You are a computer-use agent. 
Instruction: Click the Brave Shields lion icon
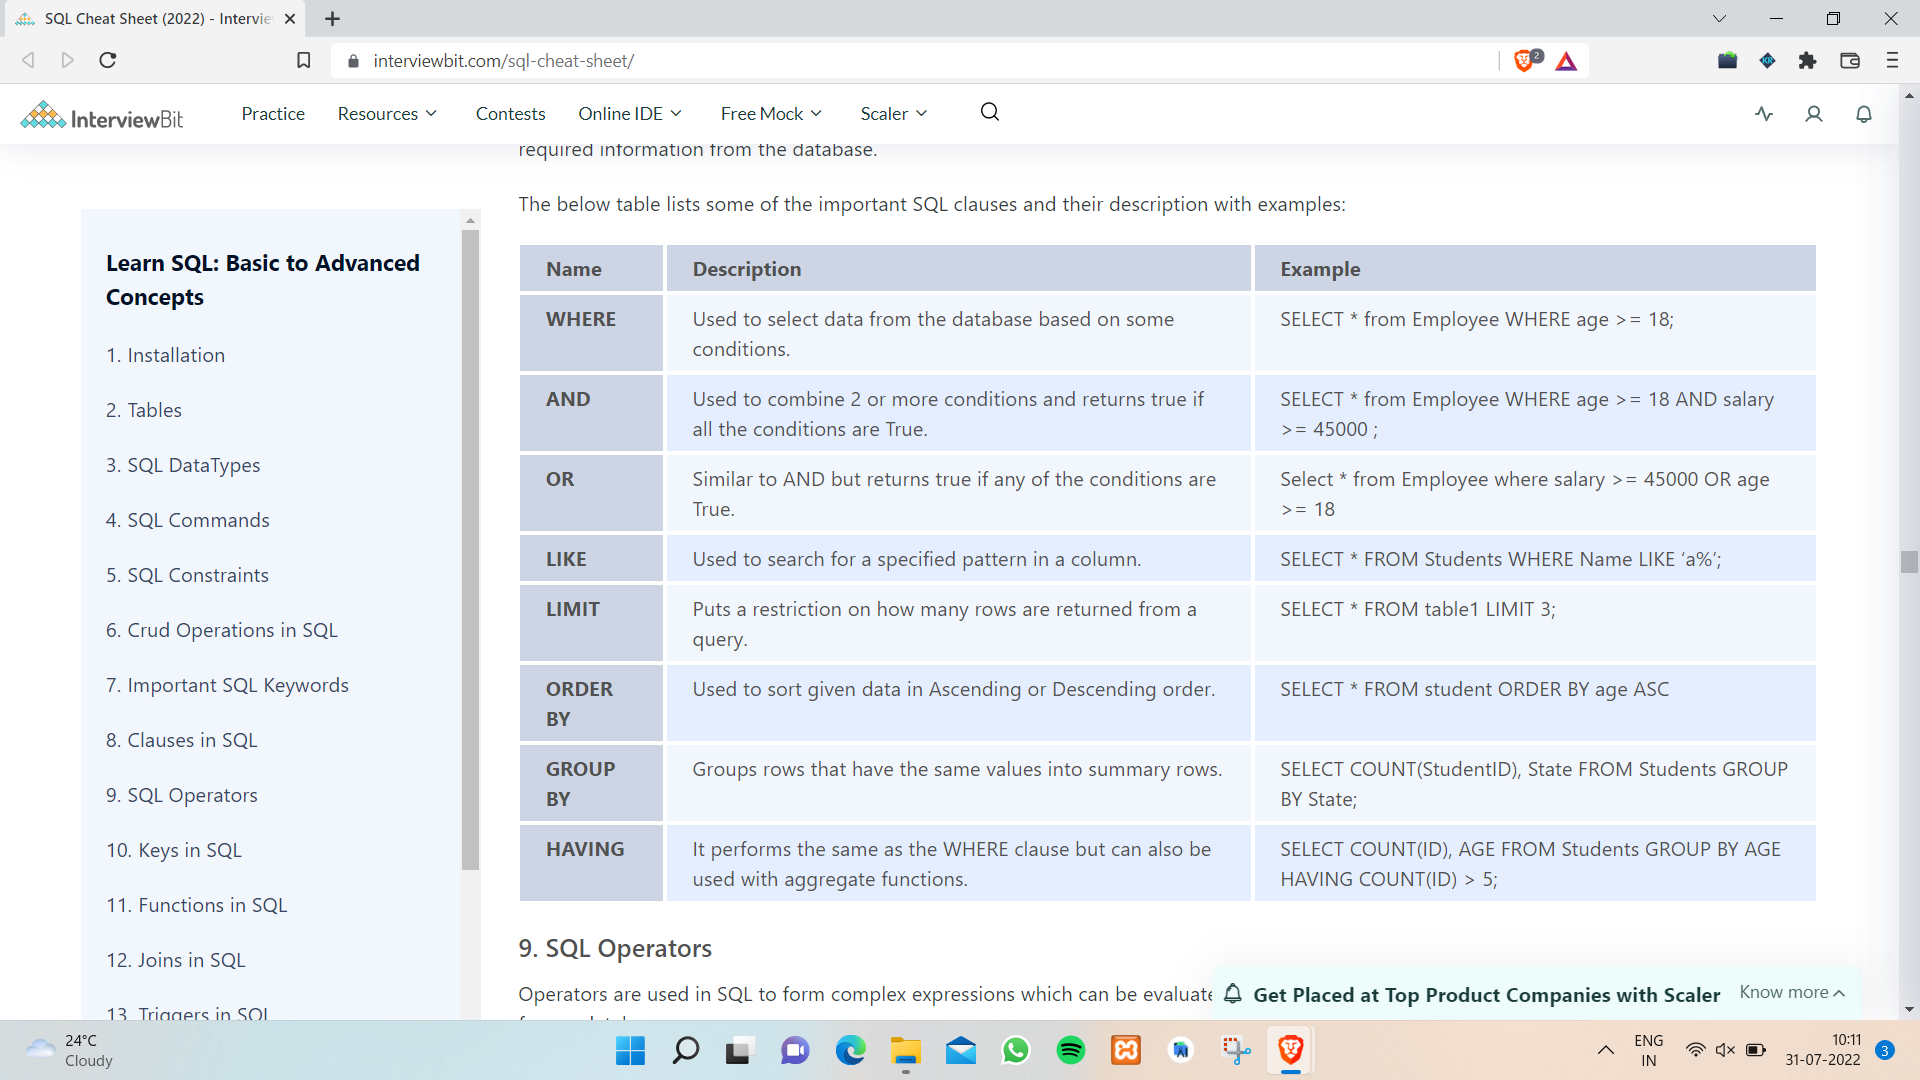pos(1523,60)
